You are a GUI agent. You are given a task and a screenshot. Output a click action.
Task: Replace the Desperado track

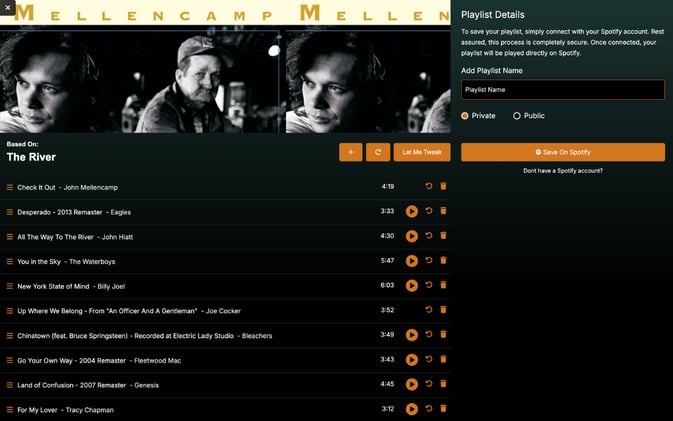428,211
